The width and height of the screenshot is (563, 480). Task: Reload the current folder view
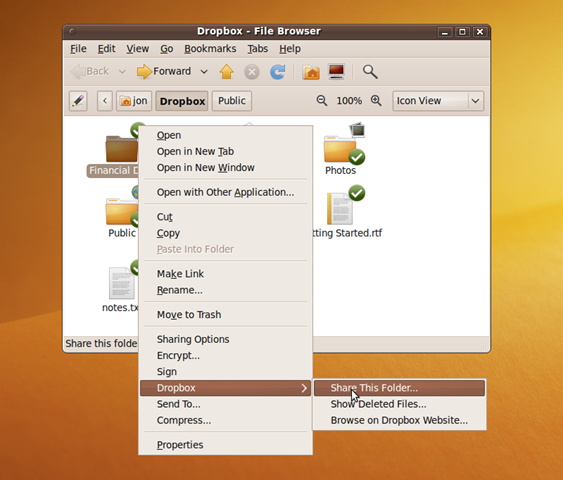[x=278, y=71]
